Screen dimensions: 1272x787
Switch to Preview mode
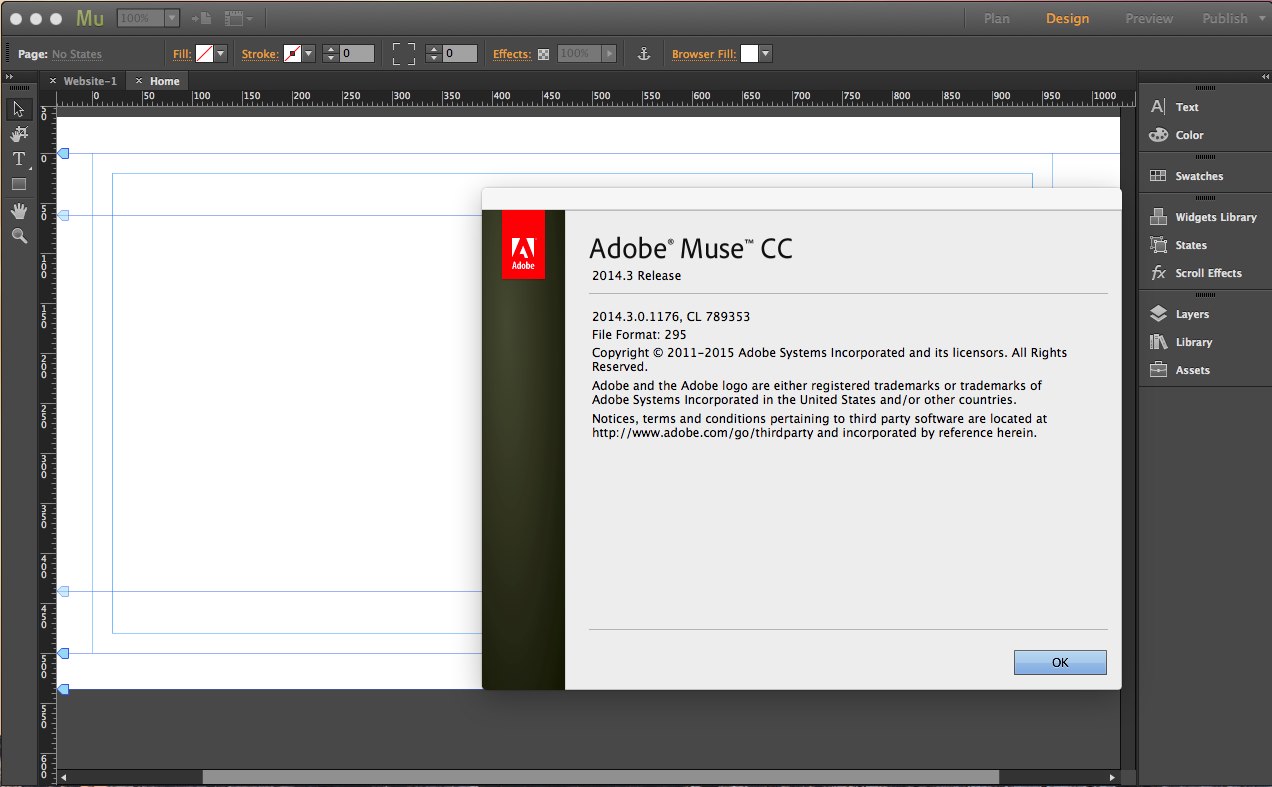coord(1149,18)
